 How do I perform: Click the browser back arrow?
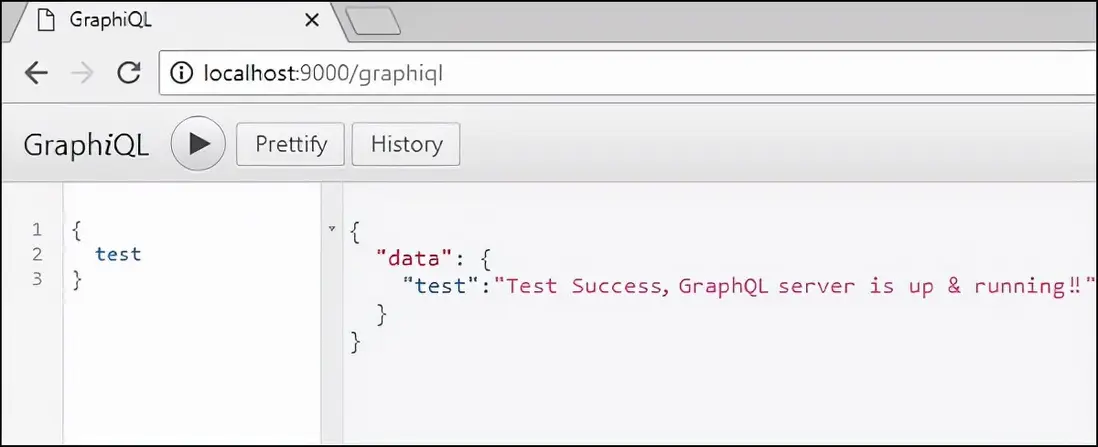(36, 73)
